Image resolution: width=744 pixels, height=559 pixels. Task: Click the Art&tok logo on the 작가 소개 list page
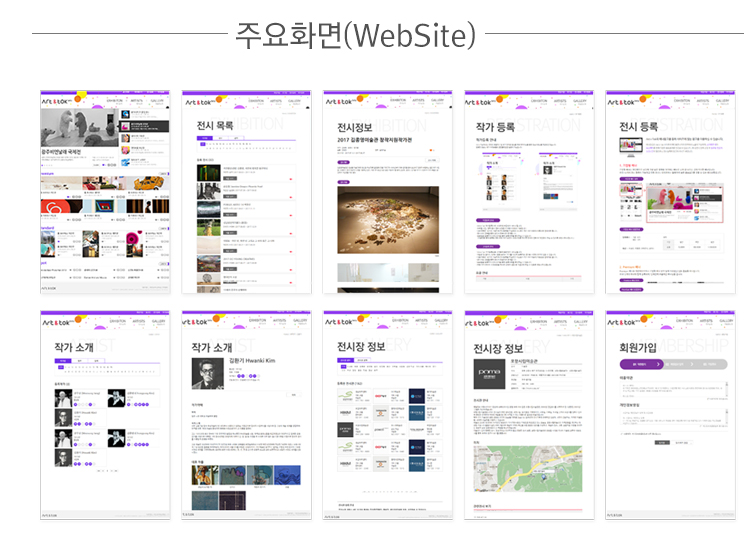(x=55, y=321)
